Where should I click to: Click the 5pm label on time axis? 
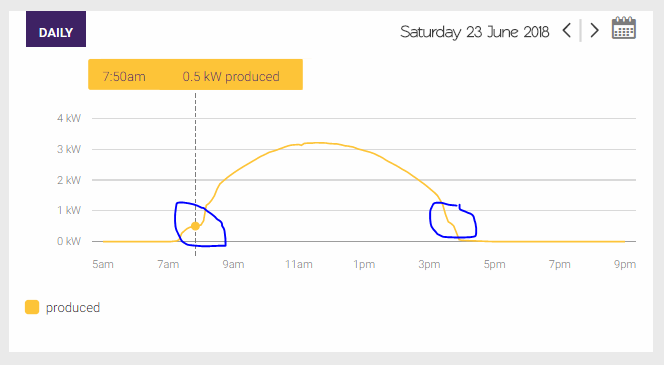pyautogui.click(x=495, y=264)
